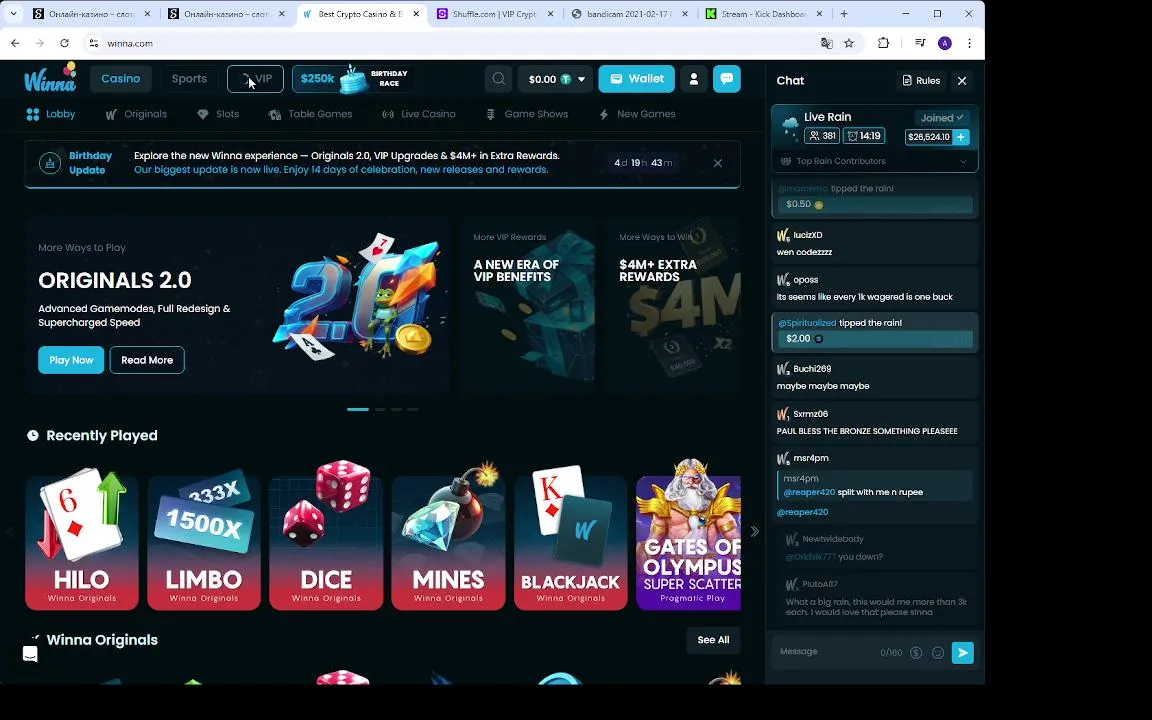
Task: Open the LIMBO game
Action: 204,540
